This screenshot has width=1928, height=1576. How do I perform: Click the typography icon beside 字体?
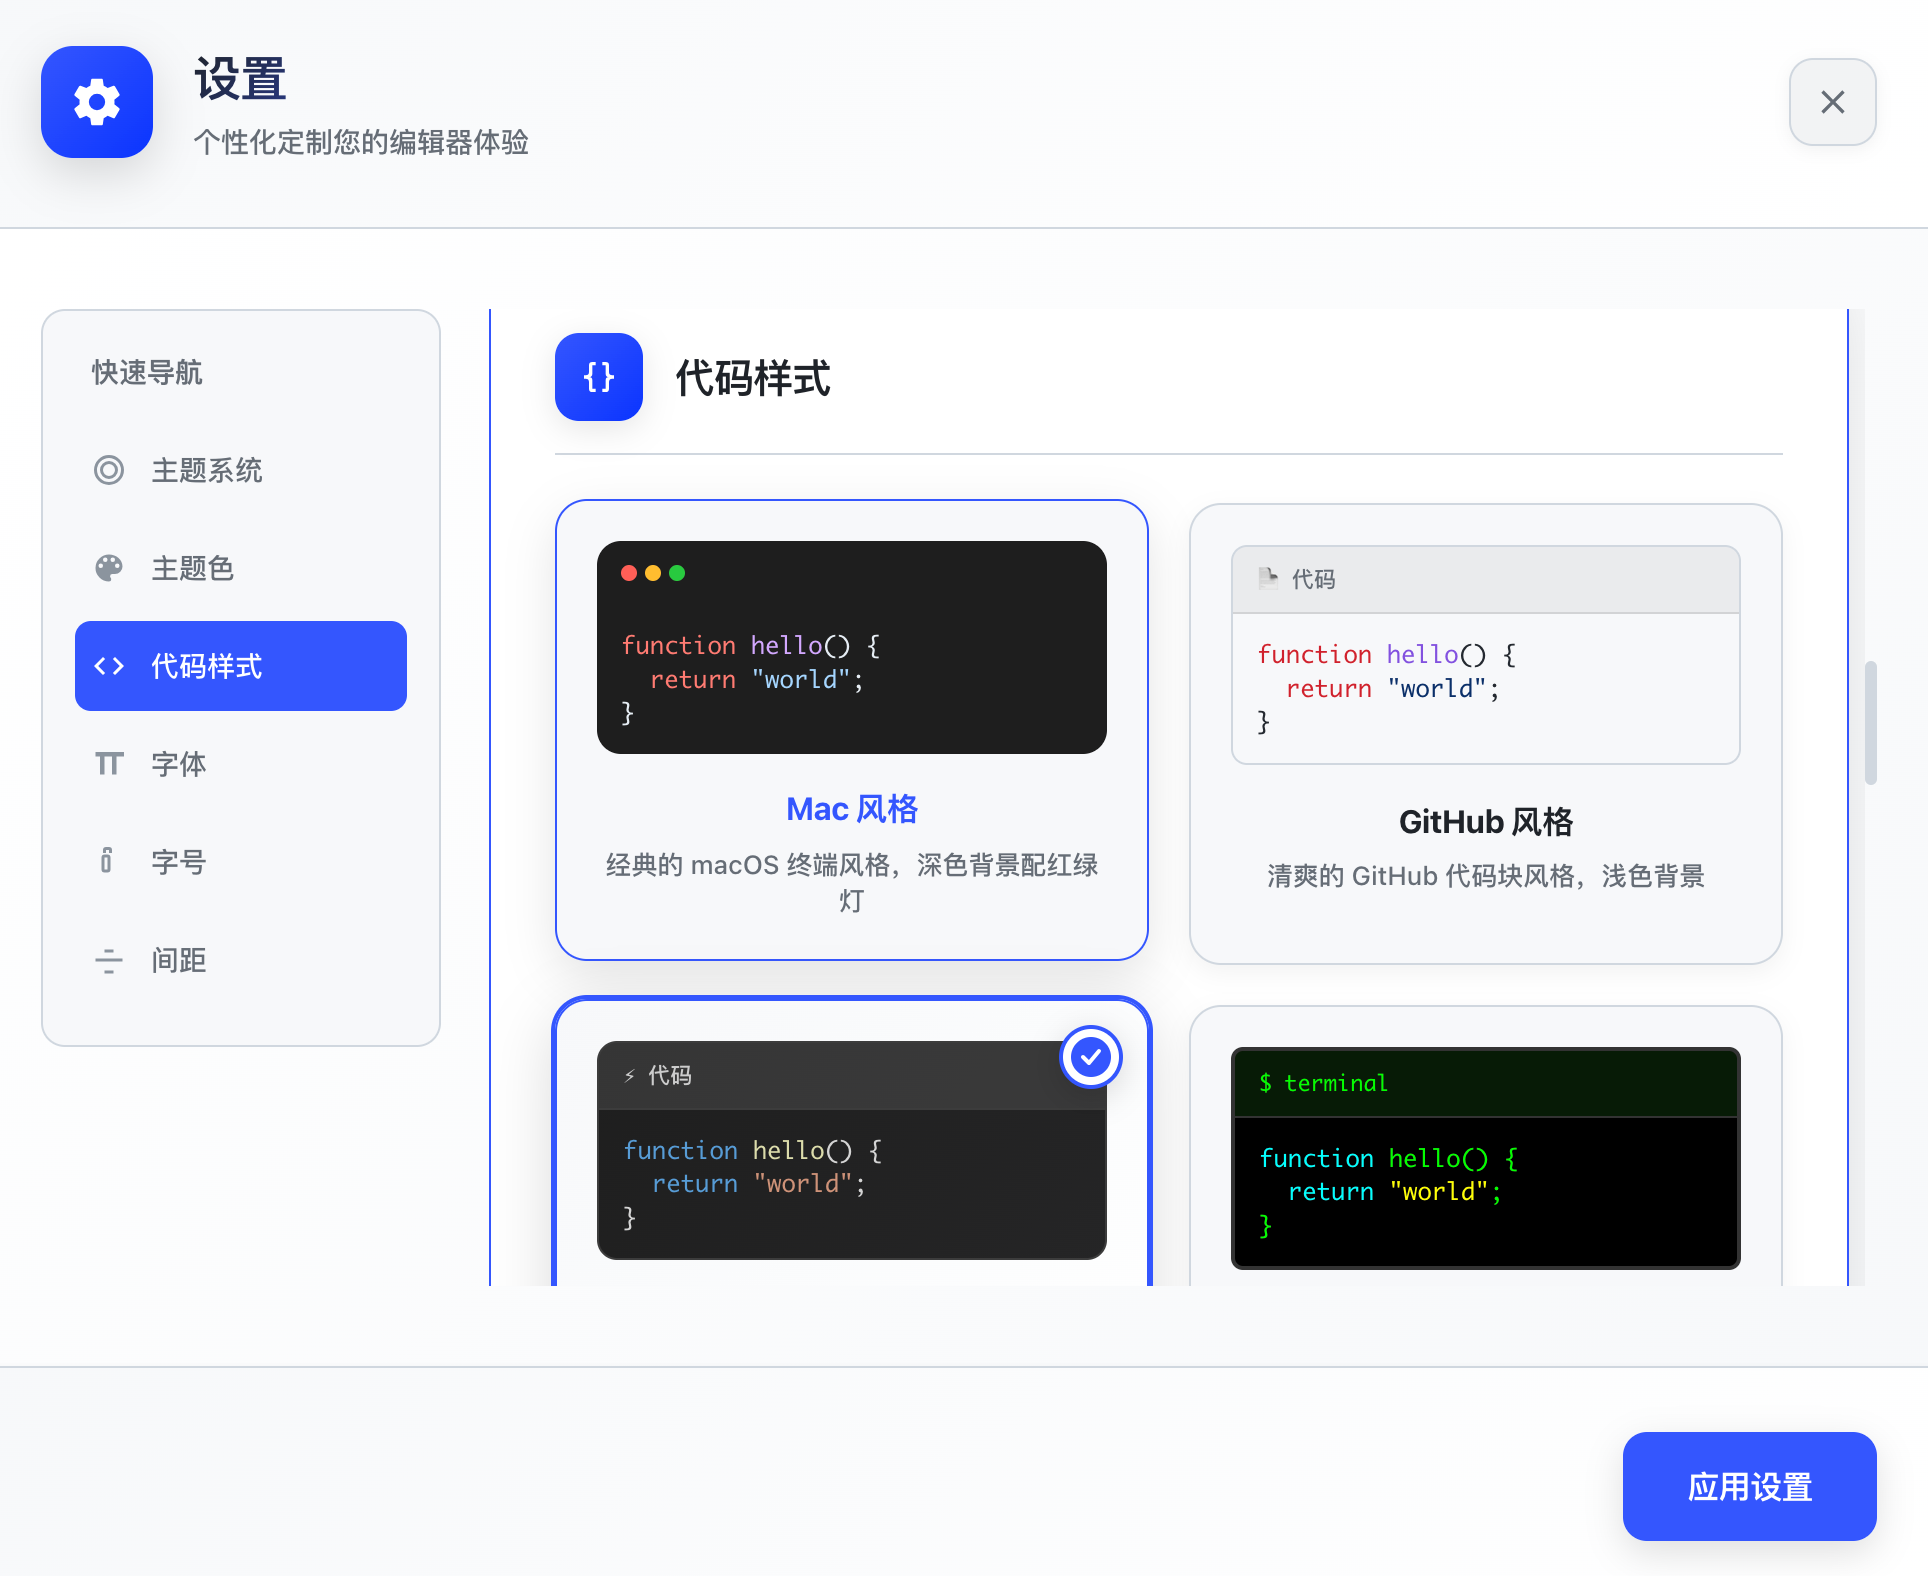(x=109, y=764)
